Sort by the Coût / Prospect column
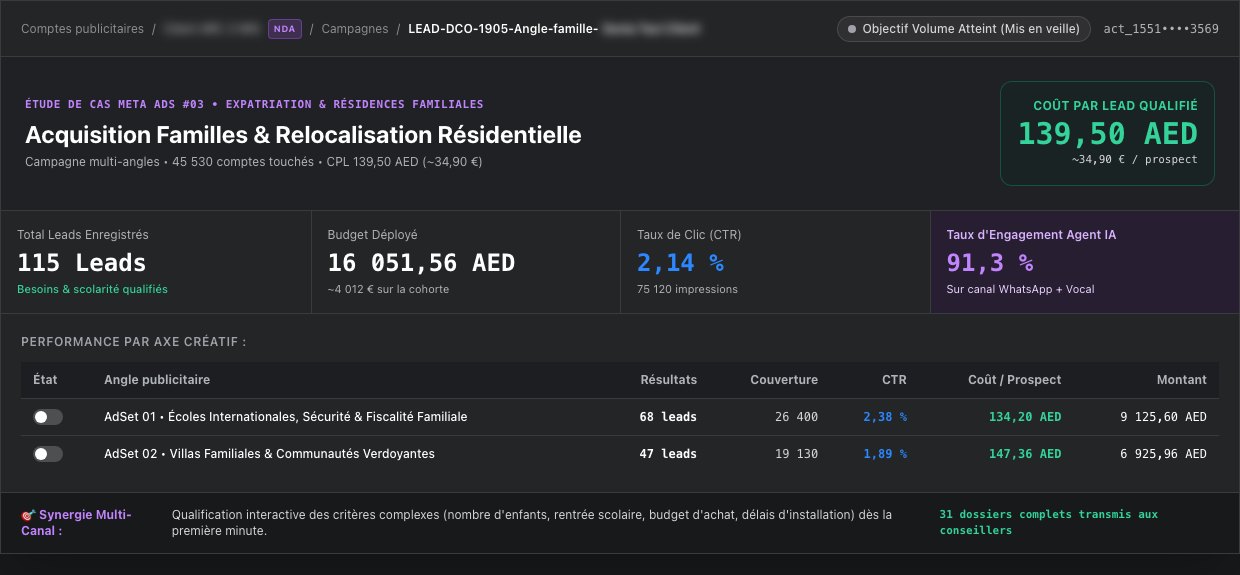1240x575 pixels. tap(1015, 380)
